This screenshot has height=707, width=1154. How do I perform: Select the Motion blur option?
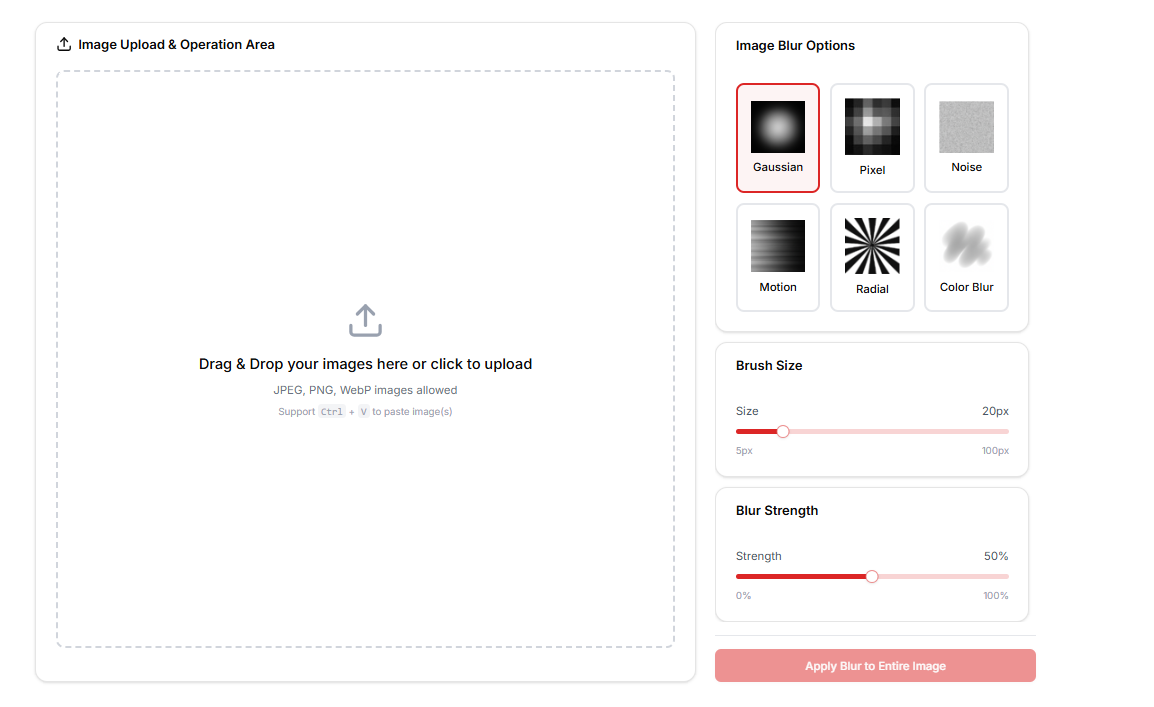pyautogui.click(x=777, y=257)
